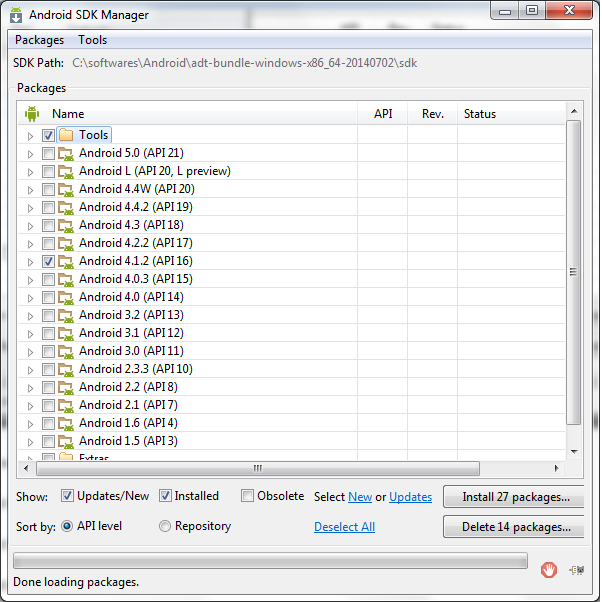
Task: Click the Android L preview folder icon
Action: click(x=66, y=171)
